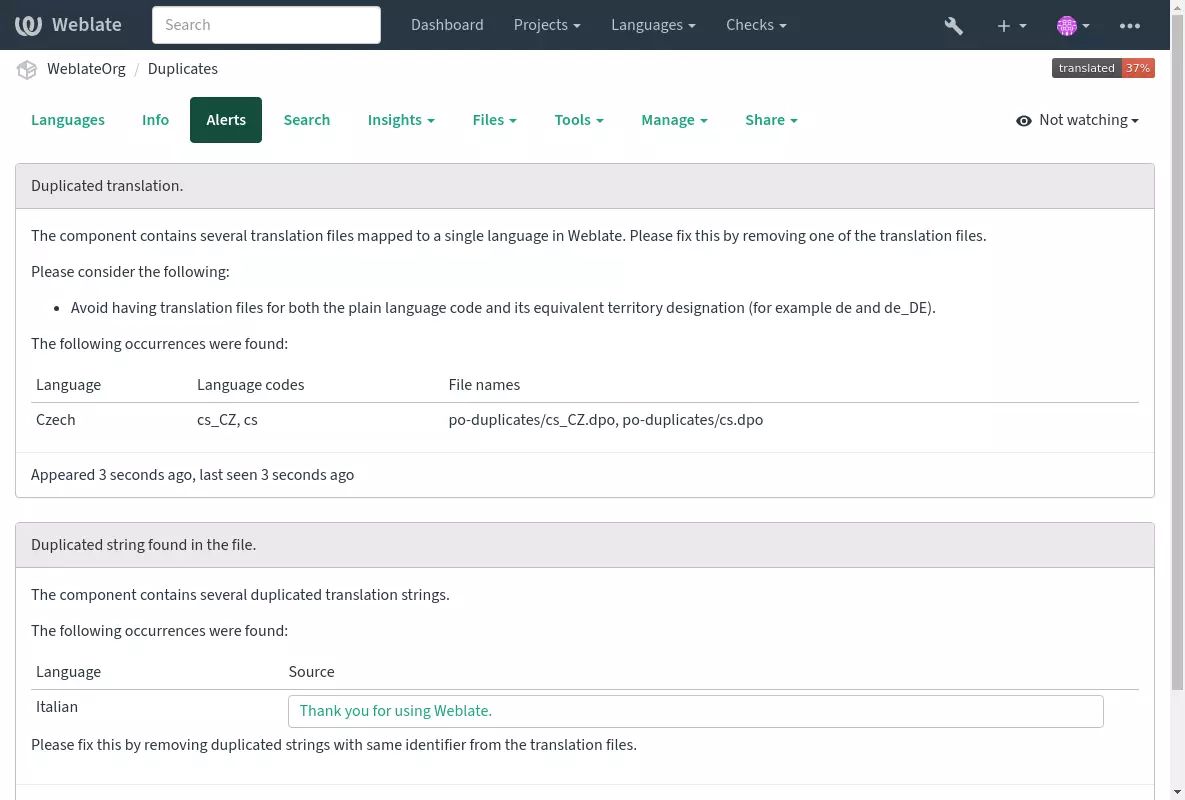1185x800 pixels.
Task: Switch to the Info tab
Action: tap(155, 120)
